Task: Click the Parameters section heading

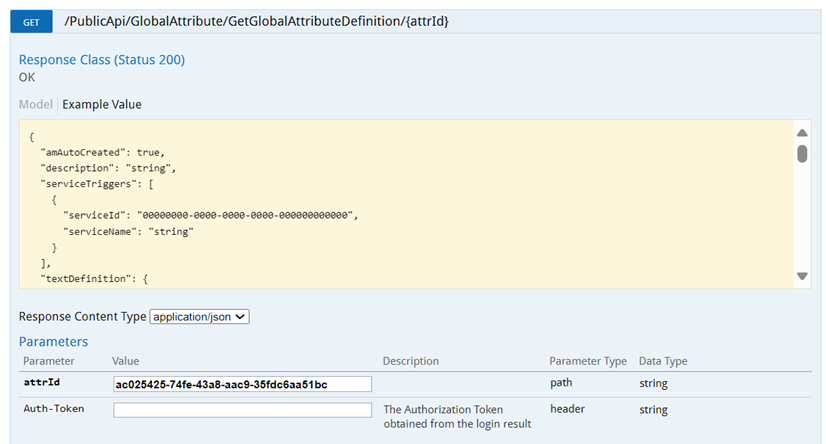Action: pyautogui.click(x=53, y=341)
